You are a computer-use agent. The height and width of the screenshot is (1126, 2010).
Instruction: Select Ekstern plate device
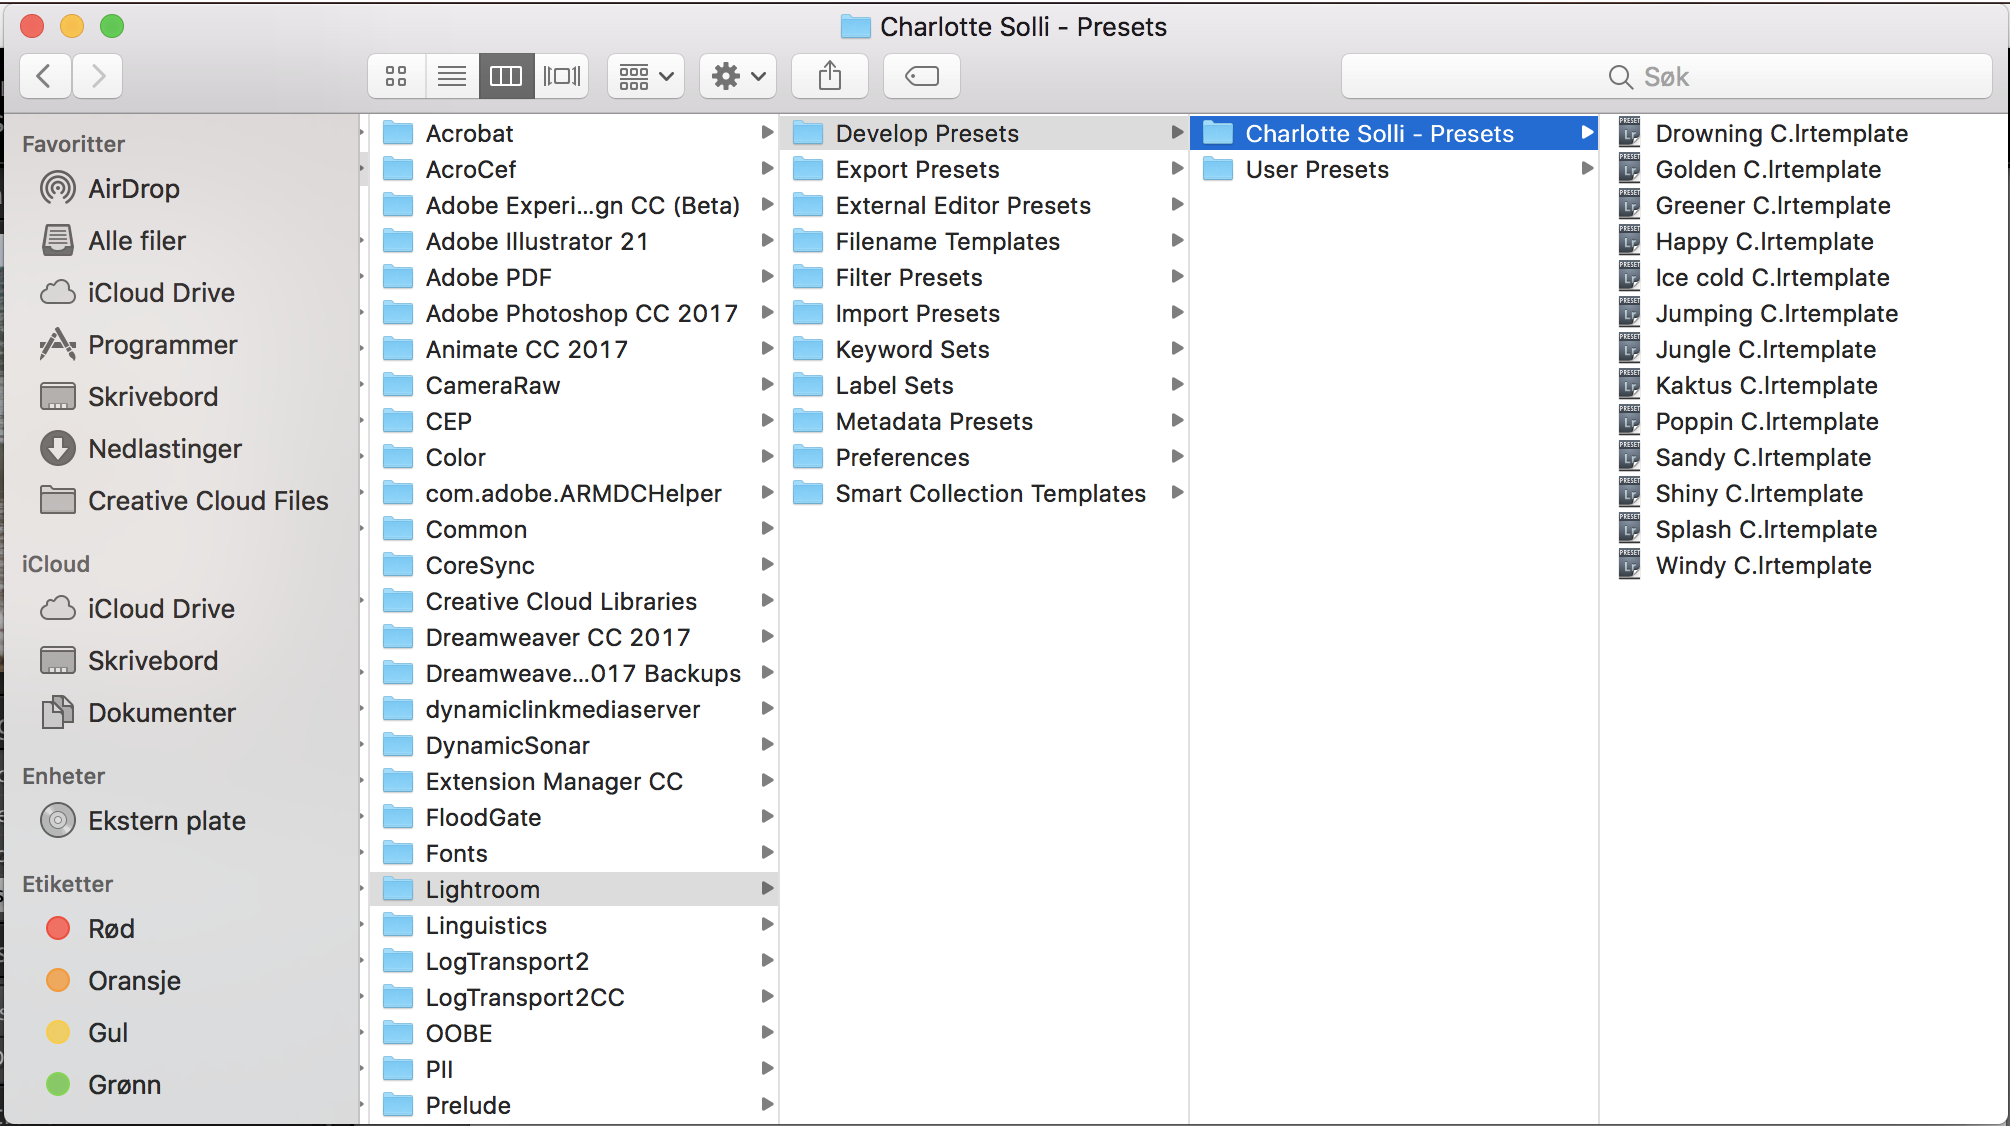167,820
